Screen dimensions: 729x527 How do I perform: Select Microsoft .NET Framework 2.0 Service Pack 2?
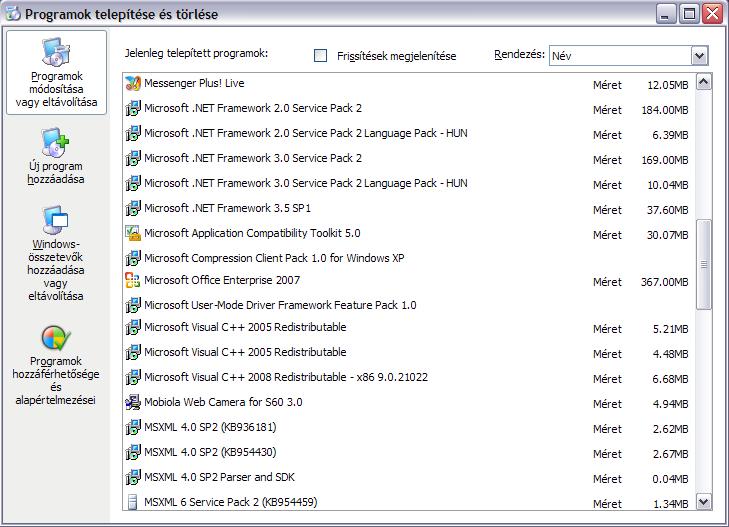(x=409, y=109)
